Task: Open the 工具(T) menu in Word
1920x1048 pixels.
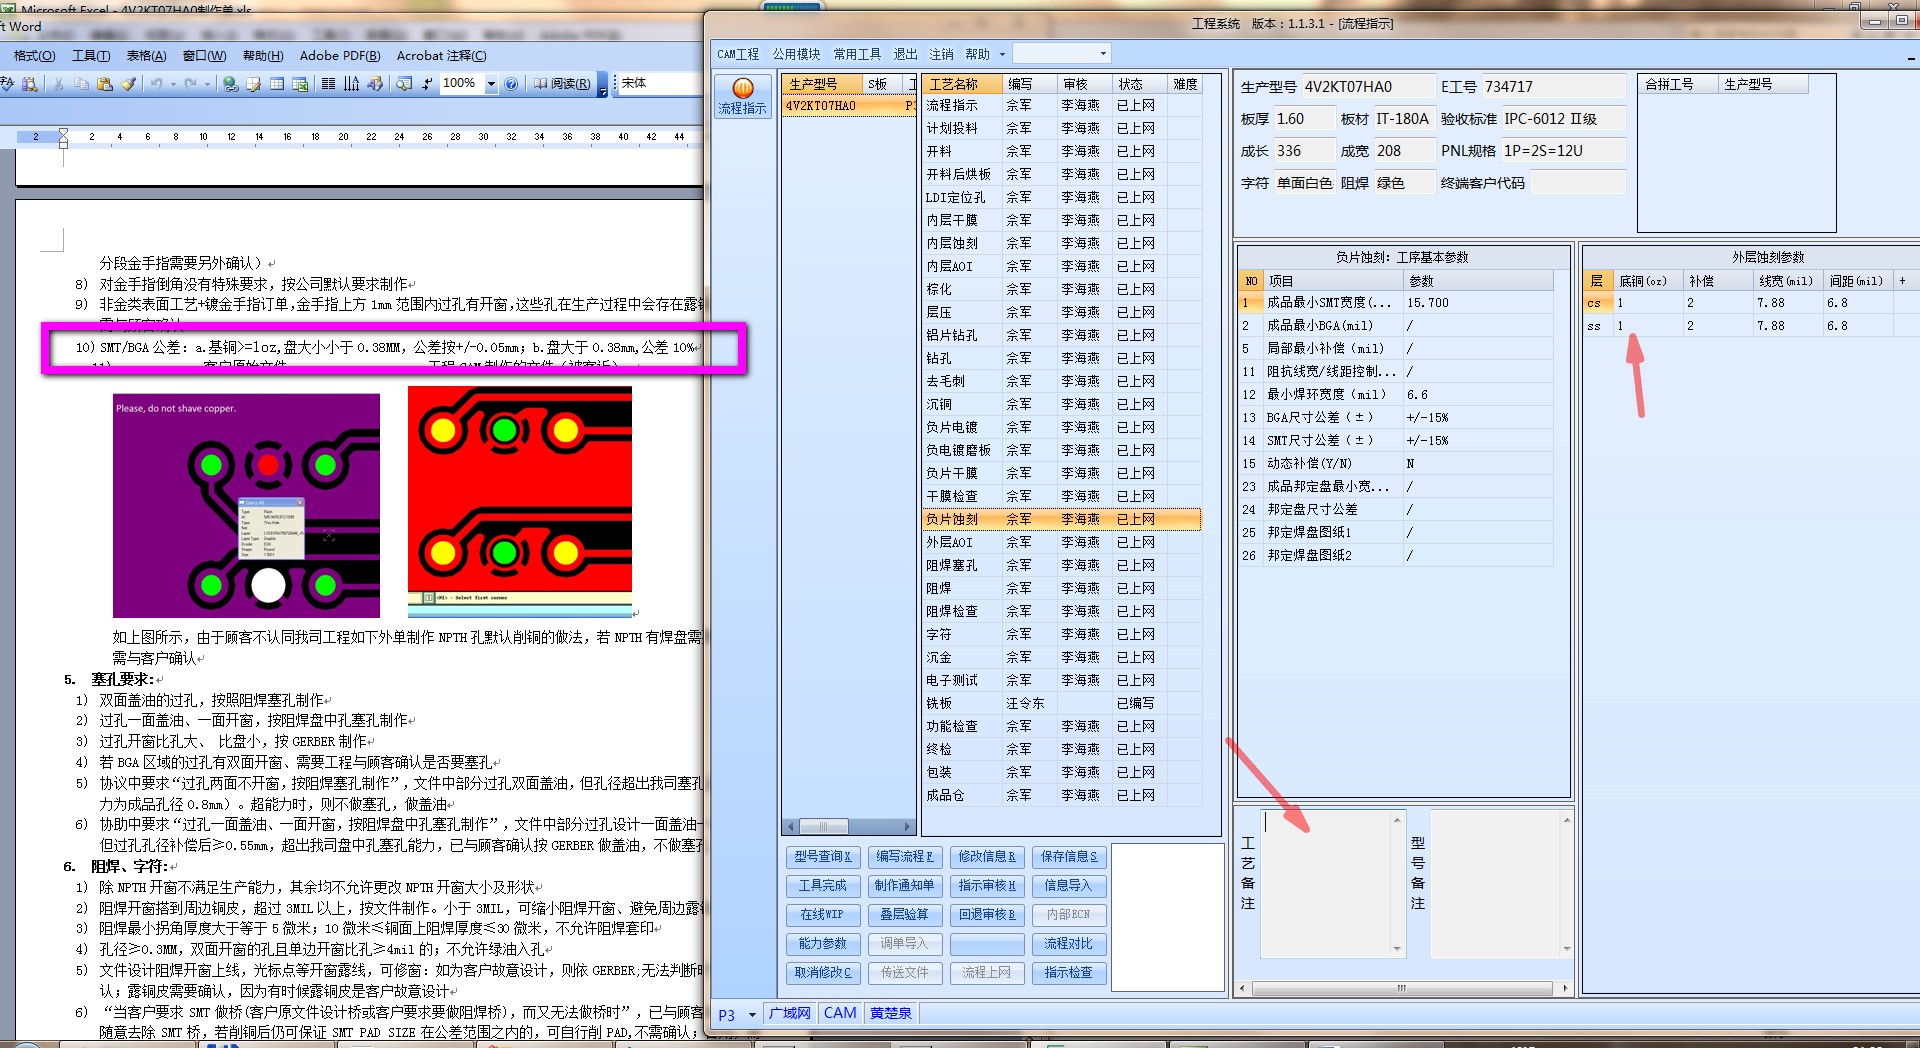Action: pos(91,56)
